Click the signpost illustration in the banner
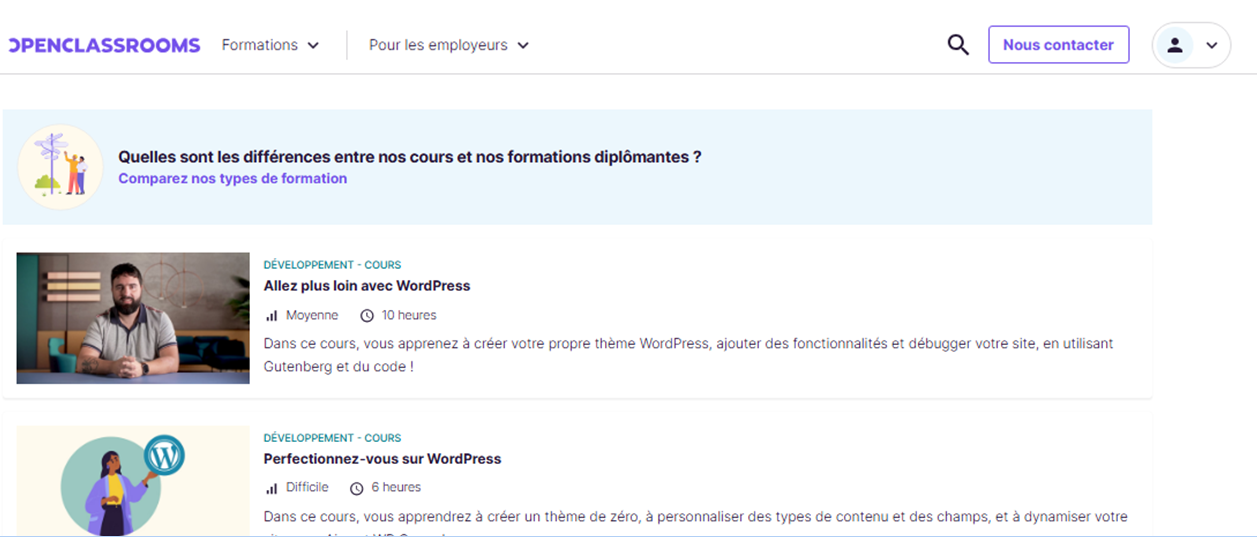The width and height of the screenshot is (1257, 537). coord(61,167)
